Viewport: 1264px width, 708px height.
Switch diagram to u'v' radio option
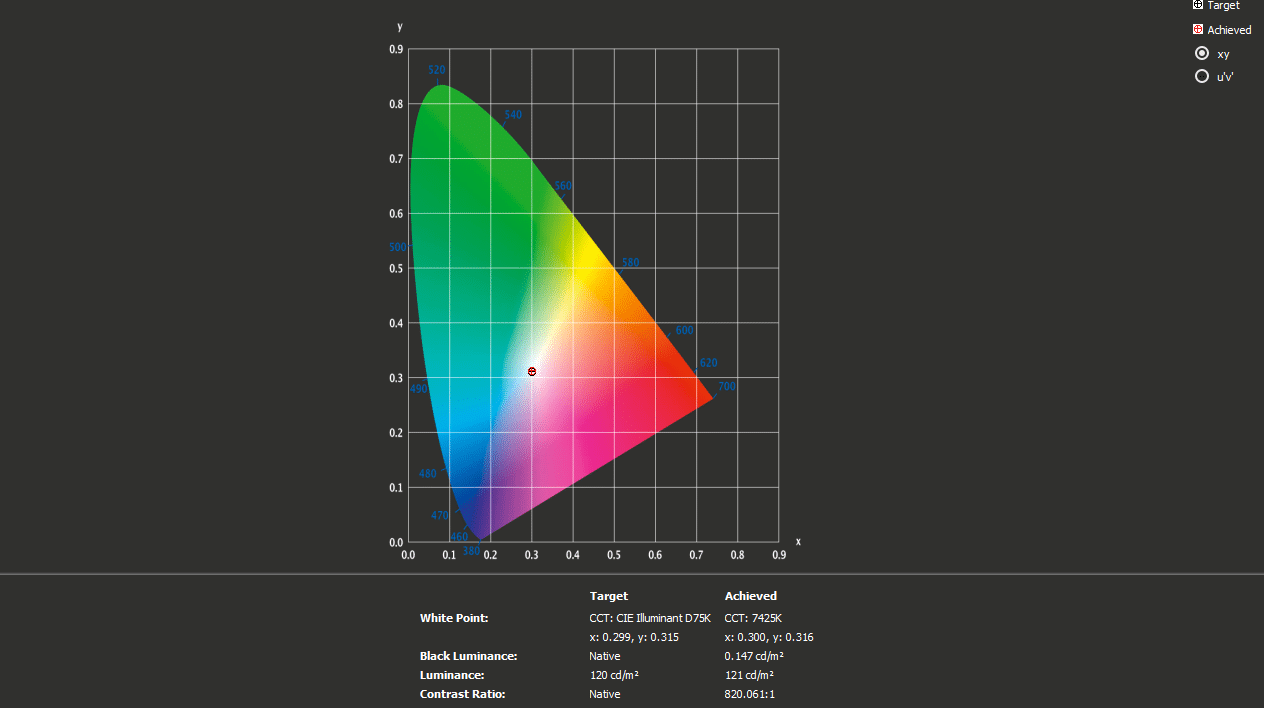[x=1202, y=76]
